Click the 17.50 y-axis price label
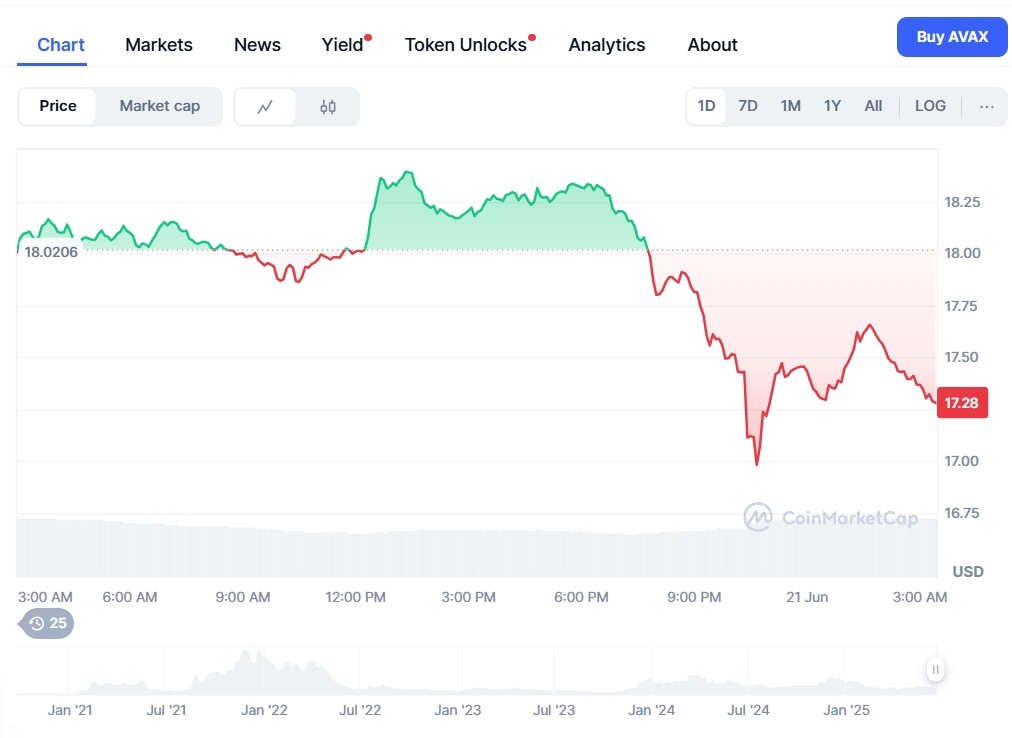The image size is (1012, 738). [x=962, y=357]
